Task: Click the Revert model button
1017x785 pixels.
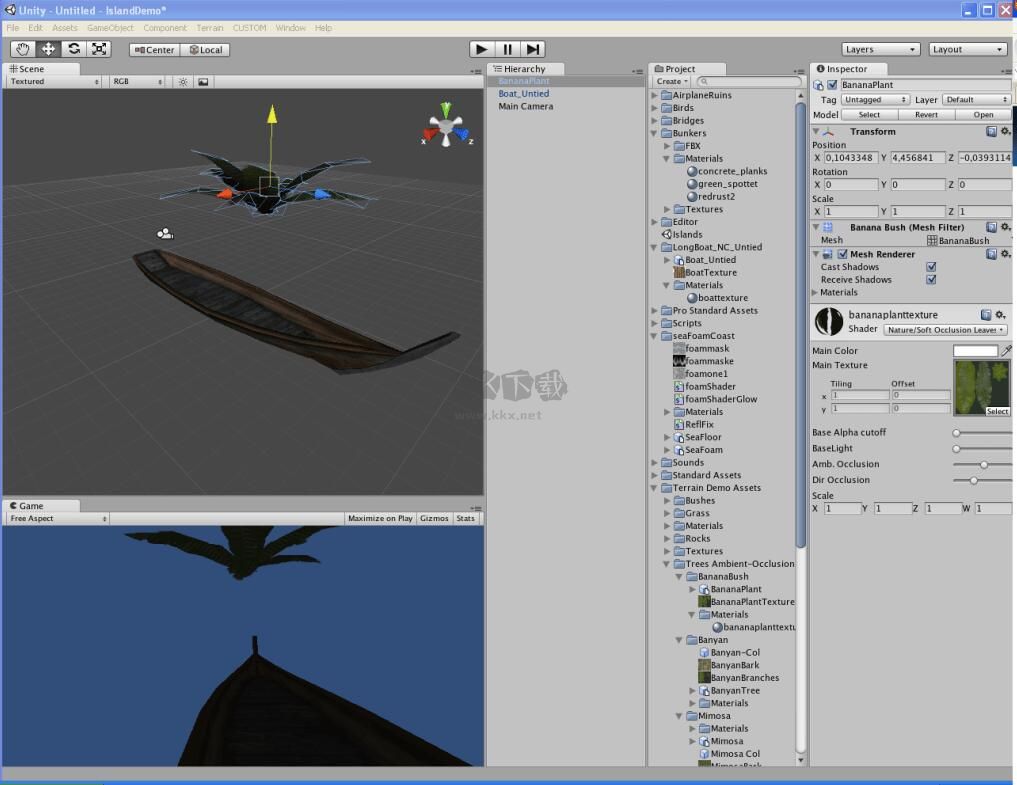Action: [x=926, y=115]
